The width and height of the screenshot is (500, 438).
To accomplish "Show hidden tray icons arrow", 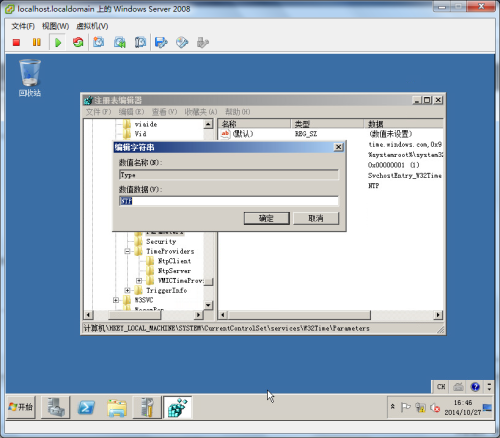I will pos(393,407).
